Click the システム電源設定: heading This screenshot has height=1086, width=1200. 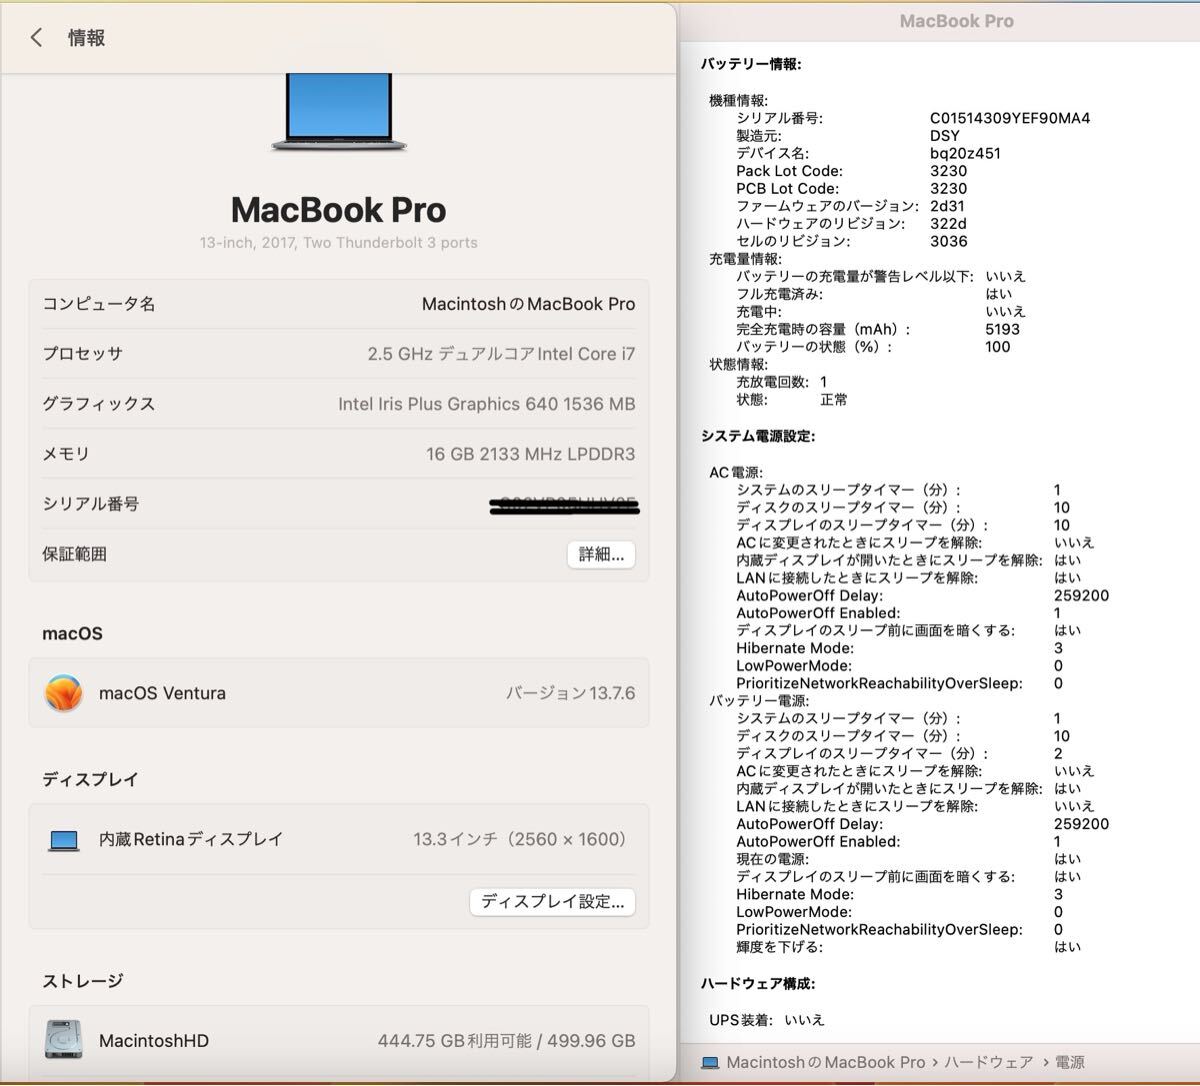[758, 436]
